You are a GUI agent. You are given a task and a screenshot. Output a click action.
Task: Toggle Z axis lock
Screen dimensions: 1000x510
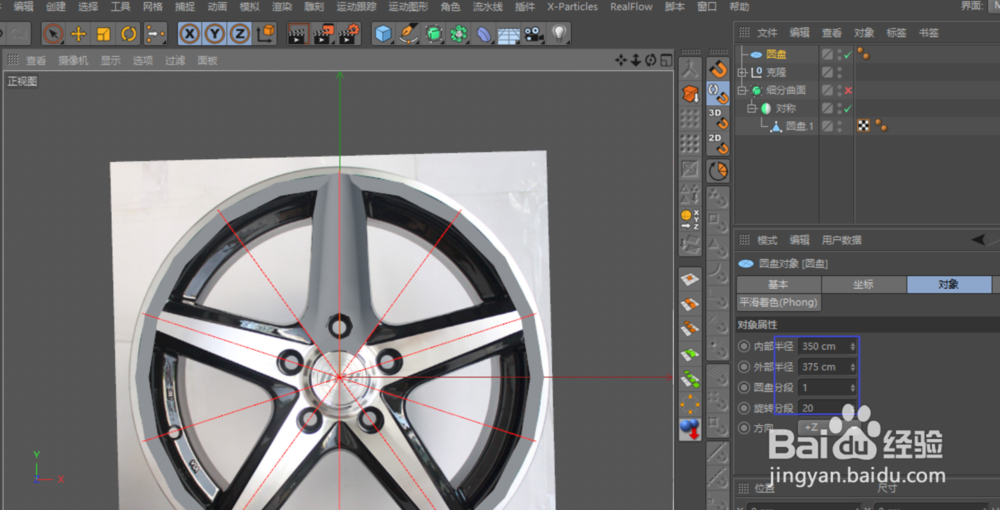(239, 34)
